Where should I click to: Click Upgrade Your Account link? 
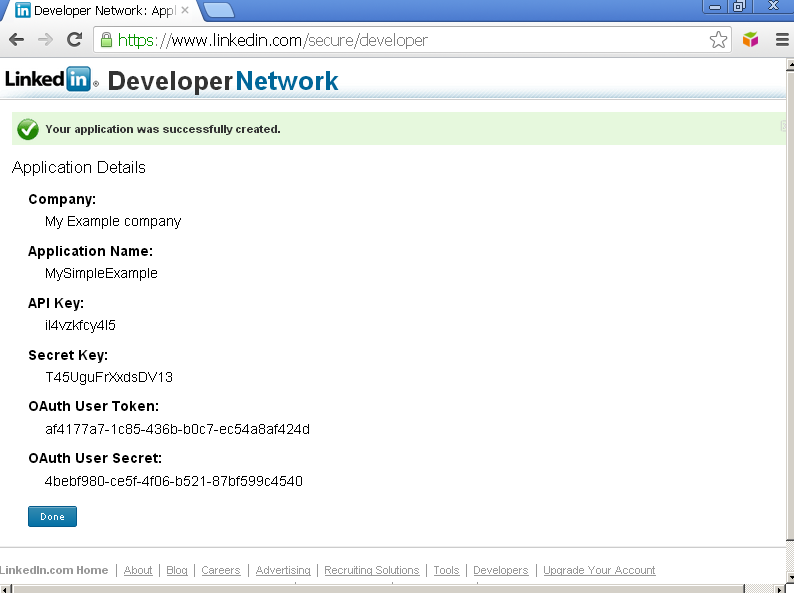599,570
